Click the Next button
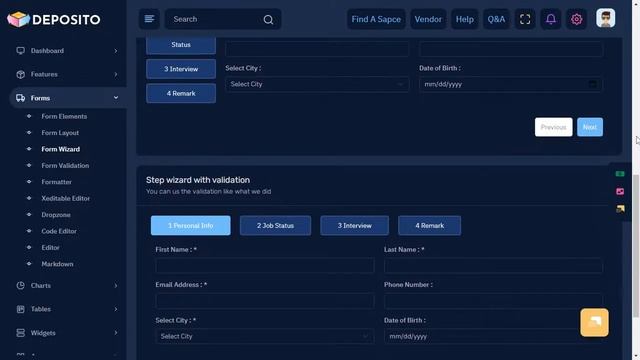This screenshot has width=640, height=360. (x=590, y=127)
